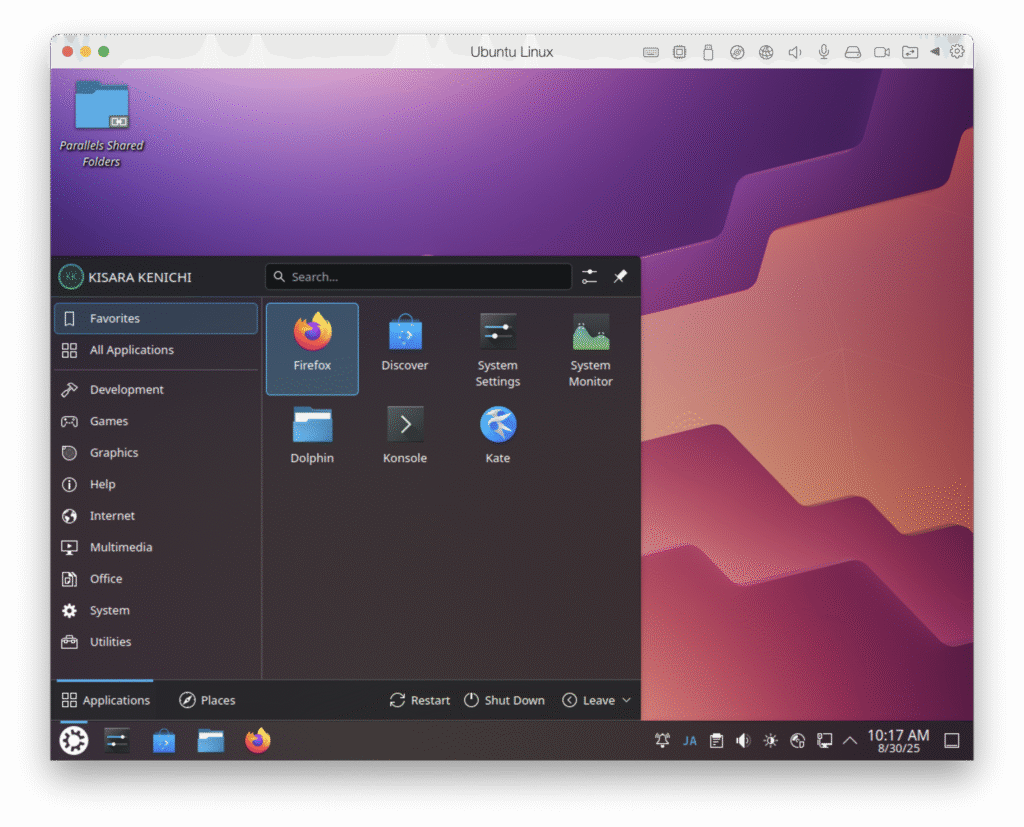Show All Applications list
The image size is (1024, 827).
coord(156,350)
